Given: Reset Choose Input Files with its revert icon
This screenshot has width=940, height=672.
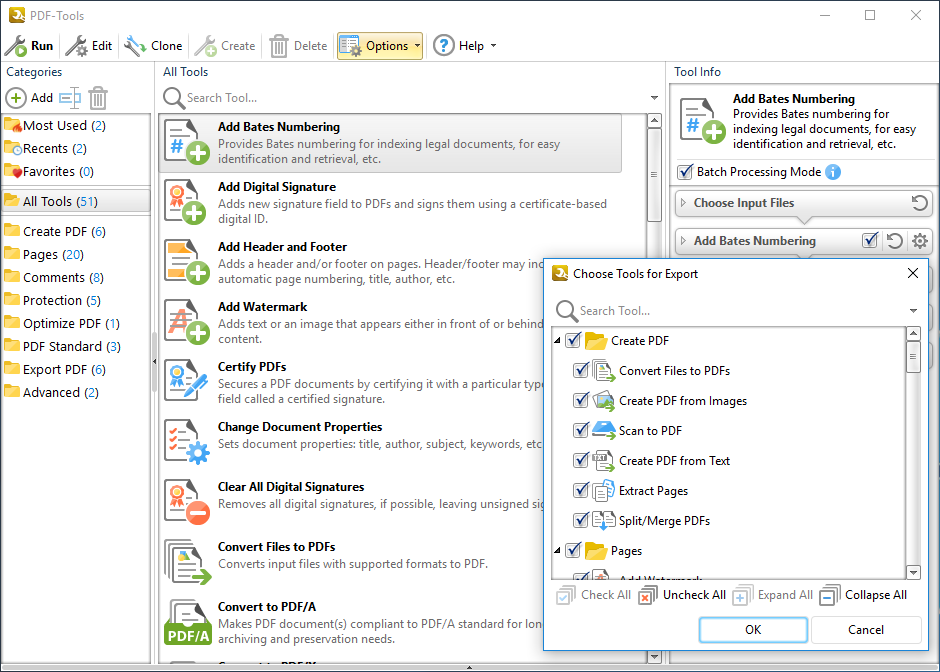Looking at the screenshot, I should pos(919,203).
